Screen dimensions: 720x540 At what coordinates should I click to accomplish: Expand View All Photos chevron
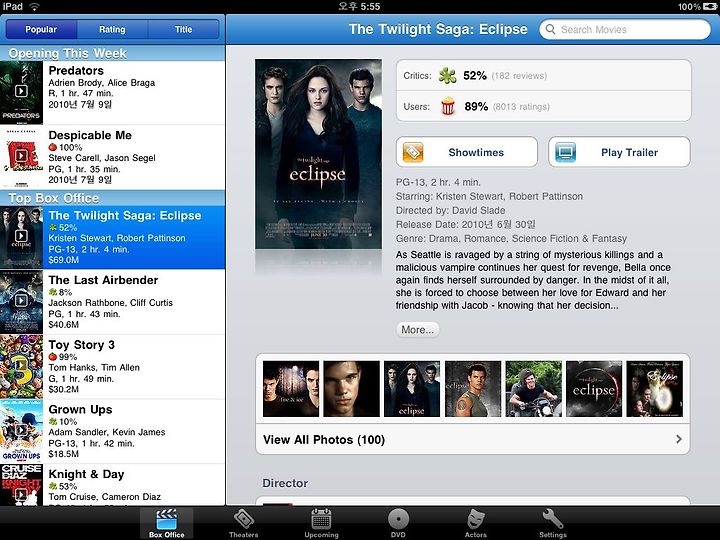tap(679, 439)
